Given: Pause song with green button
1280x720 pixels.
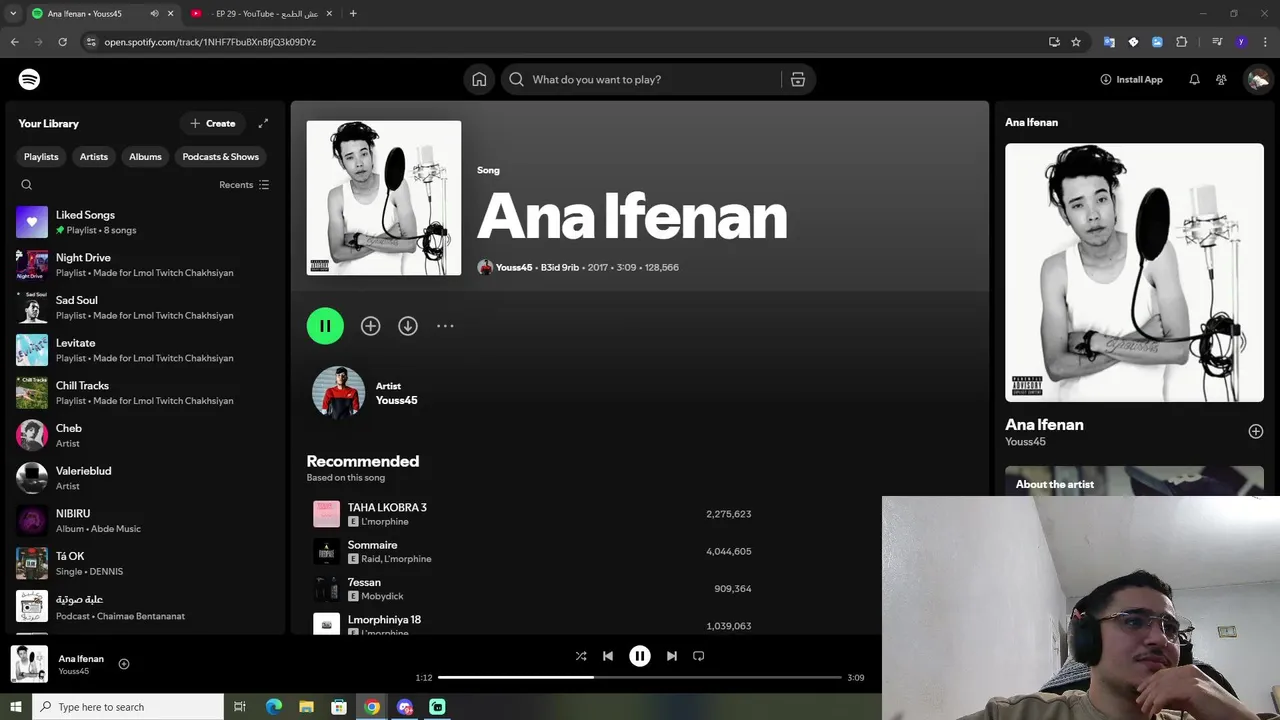Looking at the screenshot, I should (325, 326).
